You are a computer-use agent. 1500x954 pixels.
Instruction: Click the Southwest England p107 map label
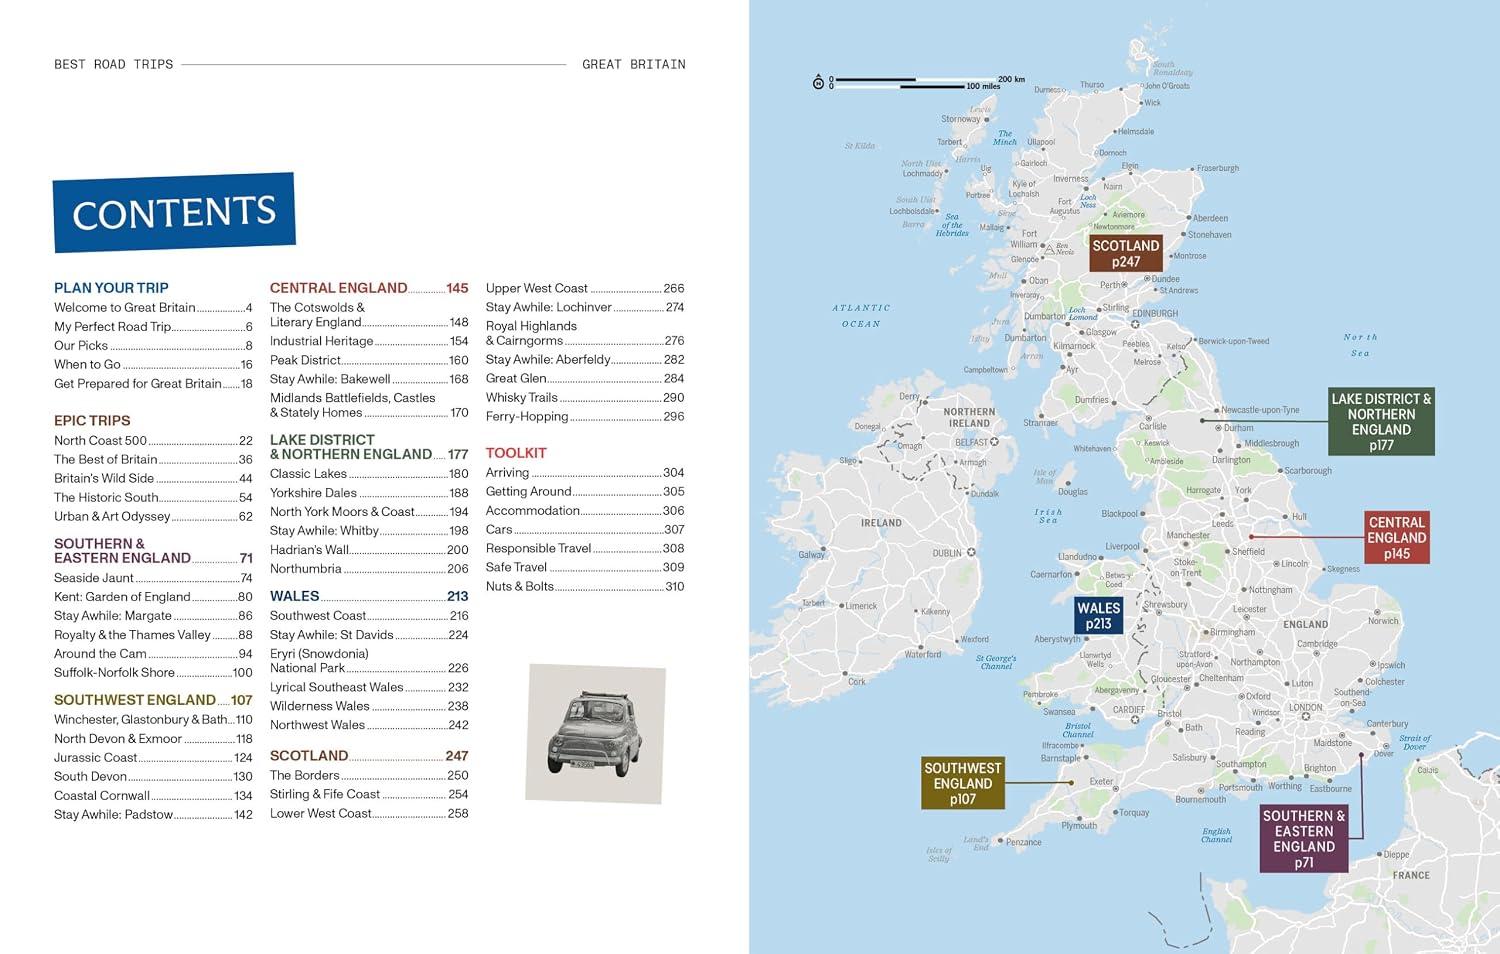click(x=962, y=783)
